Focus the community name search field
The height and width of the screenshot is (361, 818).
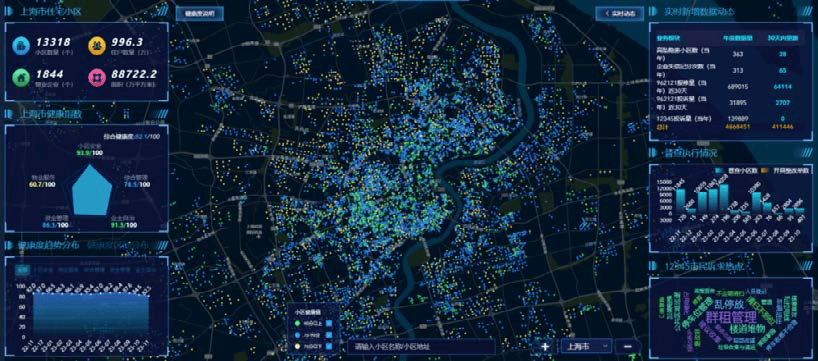[421, 346]
